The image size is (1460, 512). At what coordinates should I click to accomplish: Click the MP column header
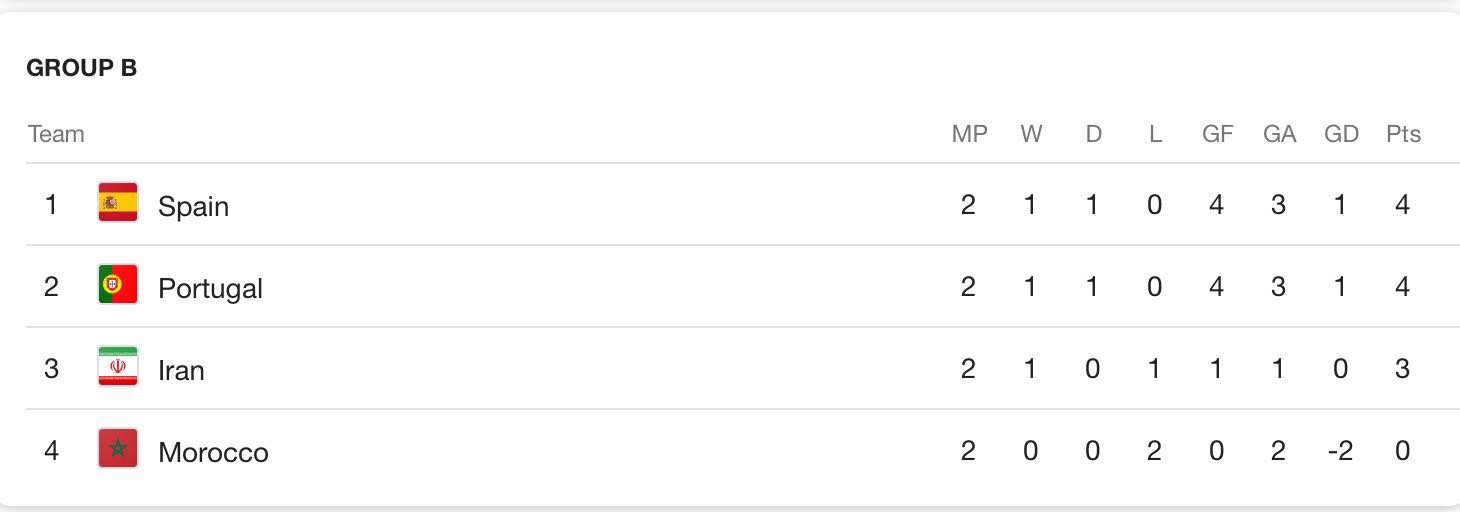tap(969, 134)
